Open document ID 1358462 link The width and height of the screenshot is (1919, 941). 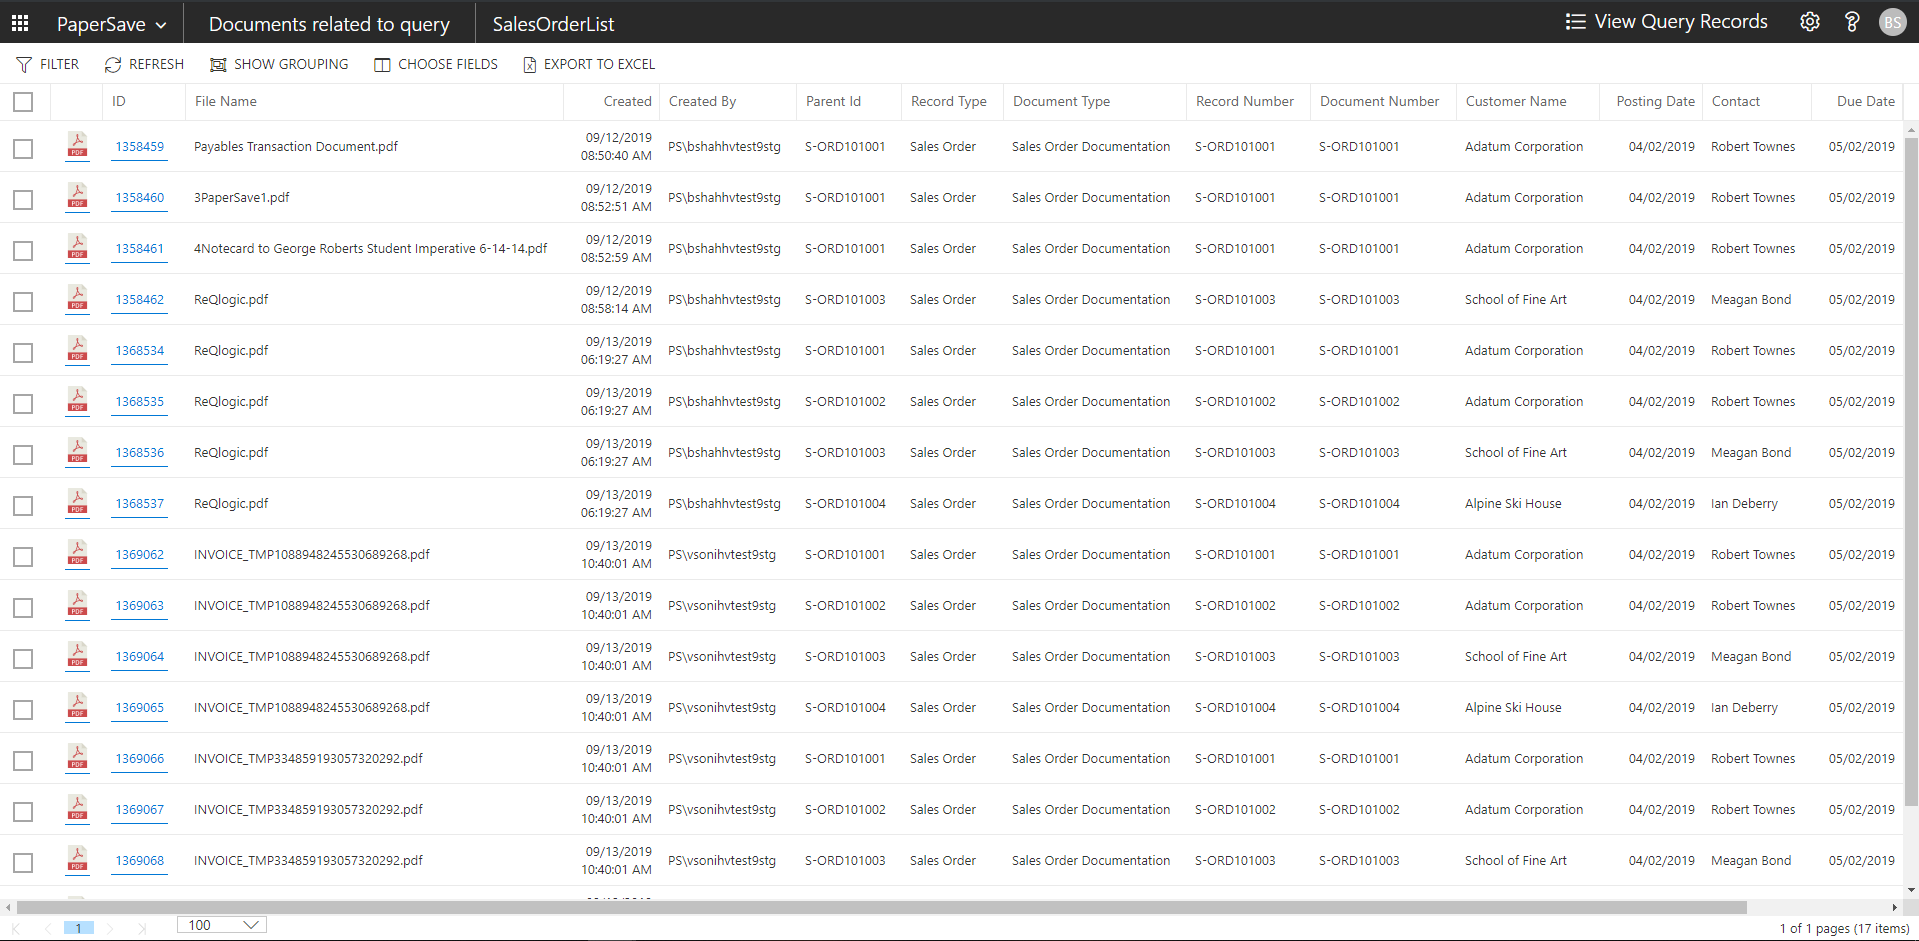click(x=139, y=300)
